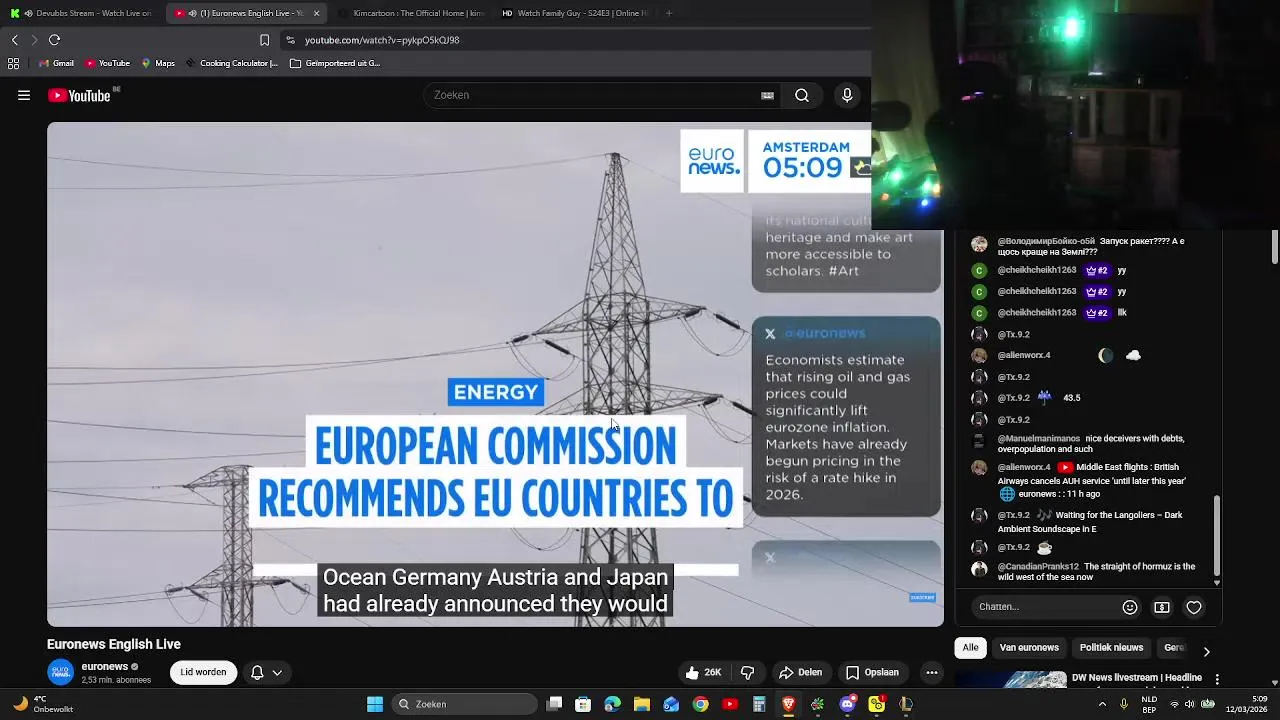Open the Euronews English Live video title
The image size is (1280, 720).
point(114,645)
